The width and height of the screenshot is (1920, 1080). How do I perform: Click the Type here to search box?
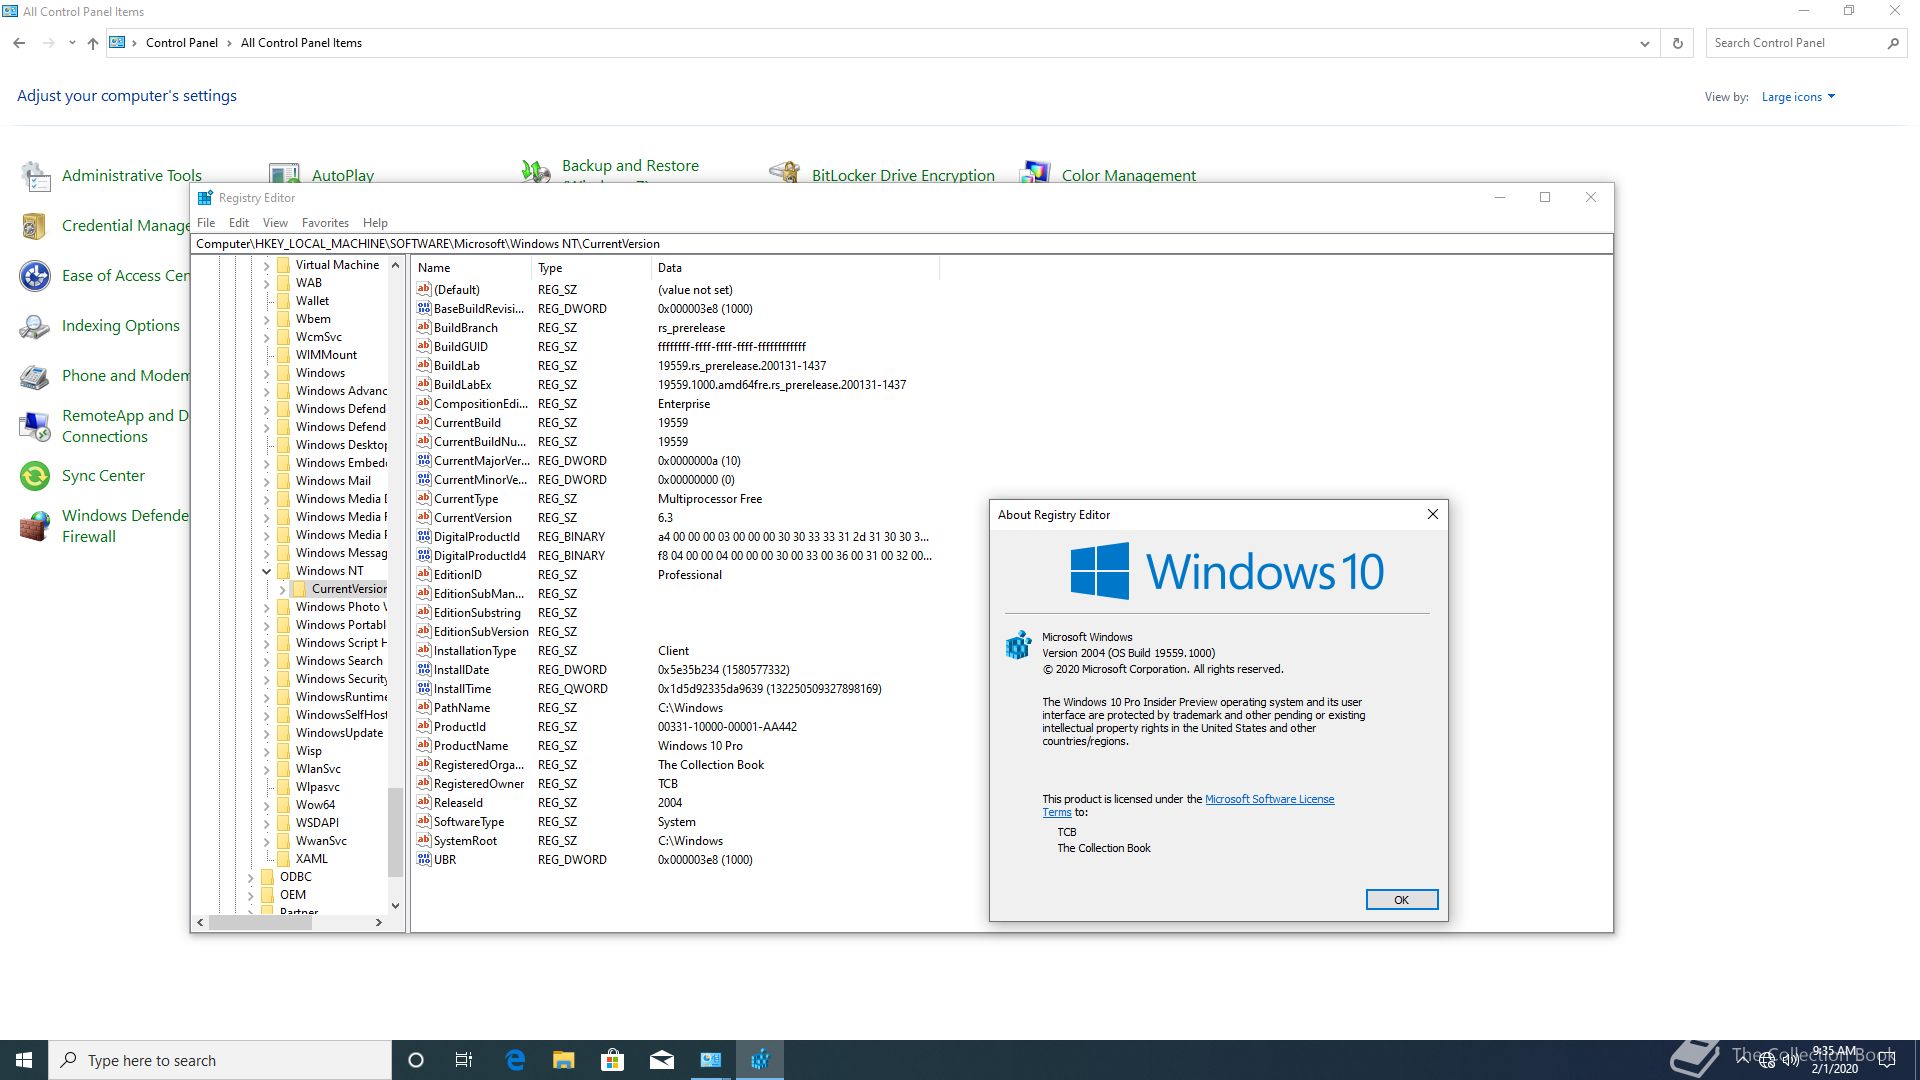[x=220, y=1060]
